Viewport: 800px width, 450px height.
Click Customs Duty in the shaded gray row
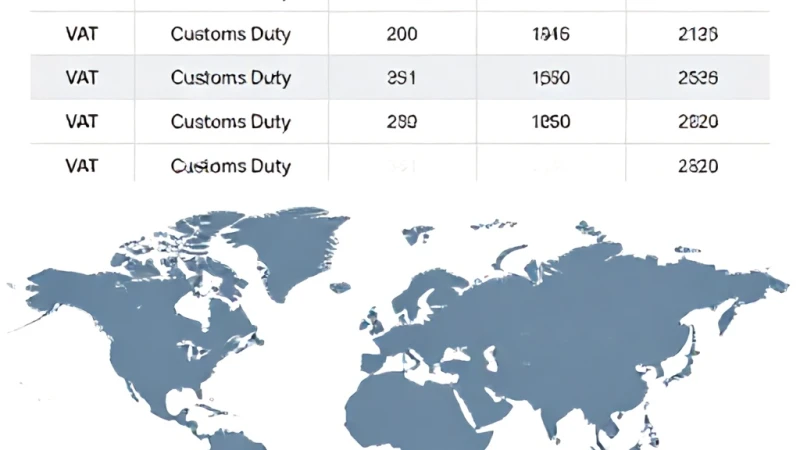[231, 78]
